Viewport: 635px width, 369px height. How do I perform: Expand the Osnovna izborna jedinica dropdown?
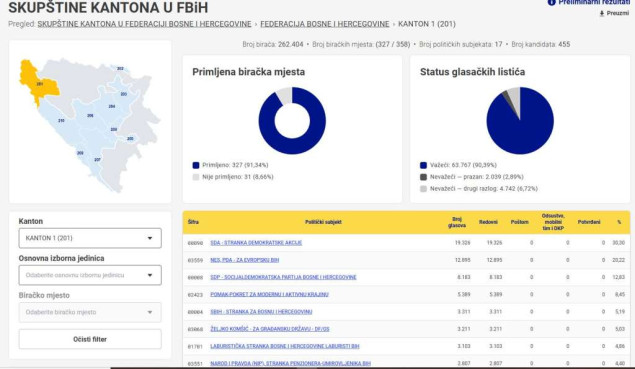(90, 275)
